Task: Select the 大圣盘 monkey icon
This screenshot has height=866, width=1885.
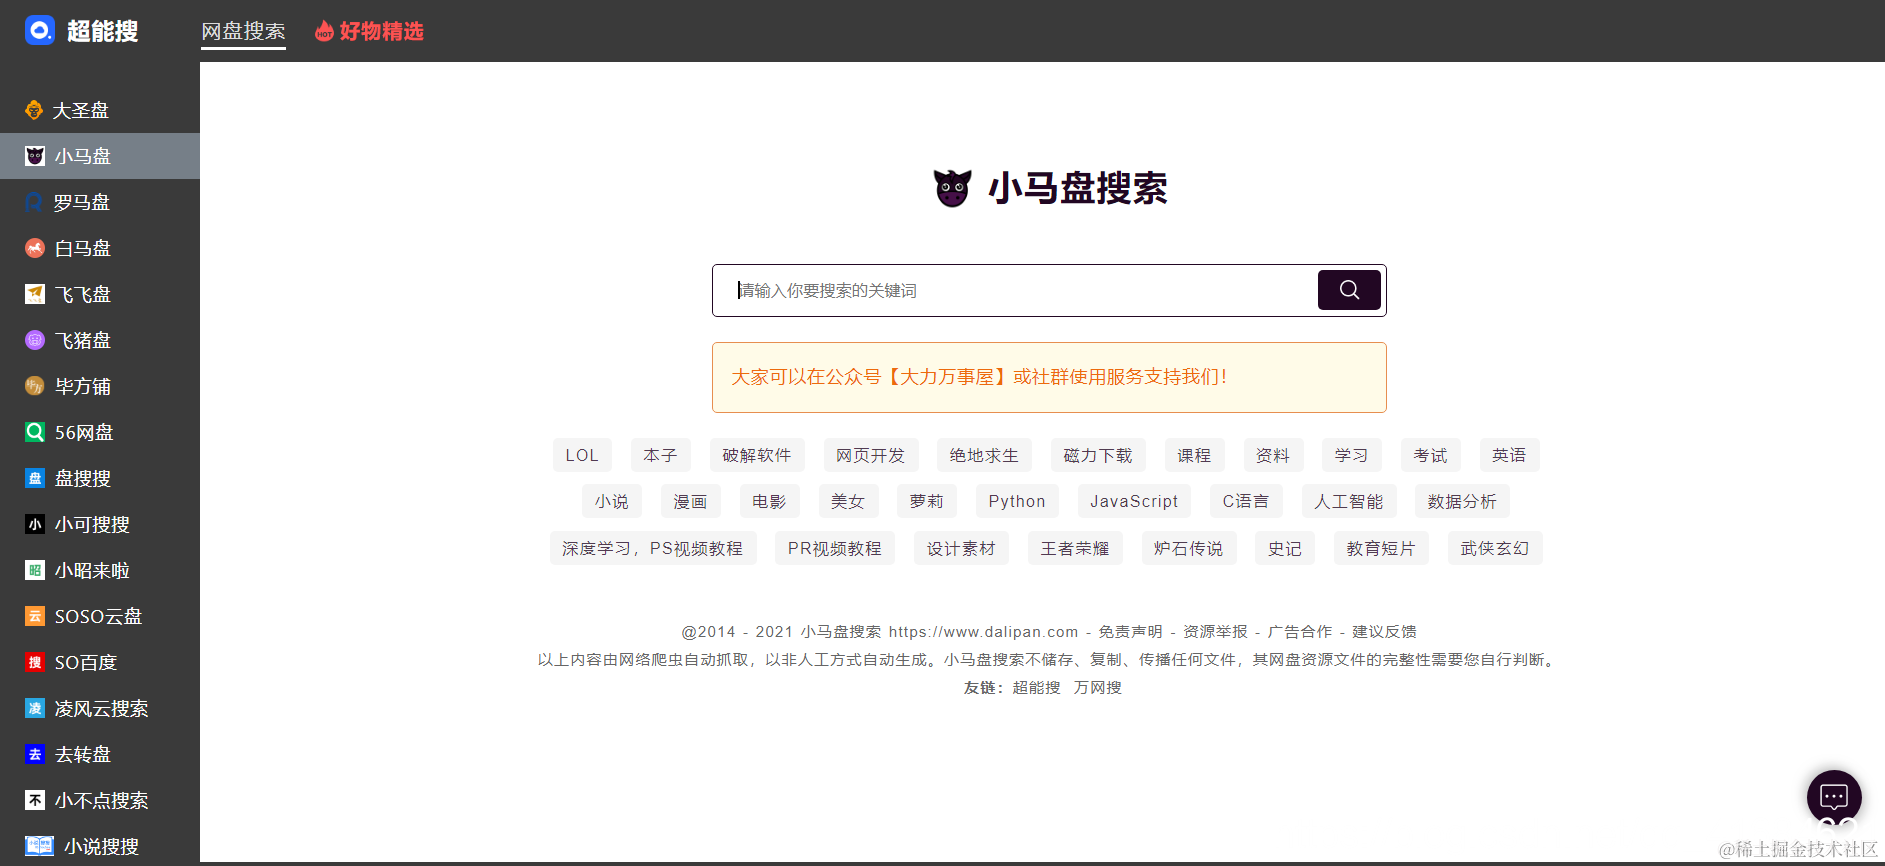Action: 34,110
